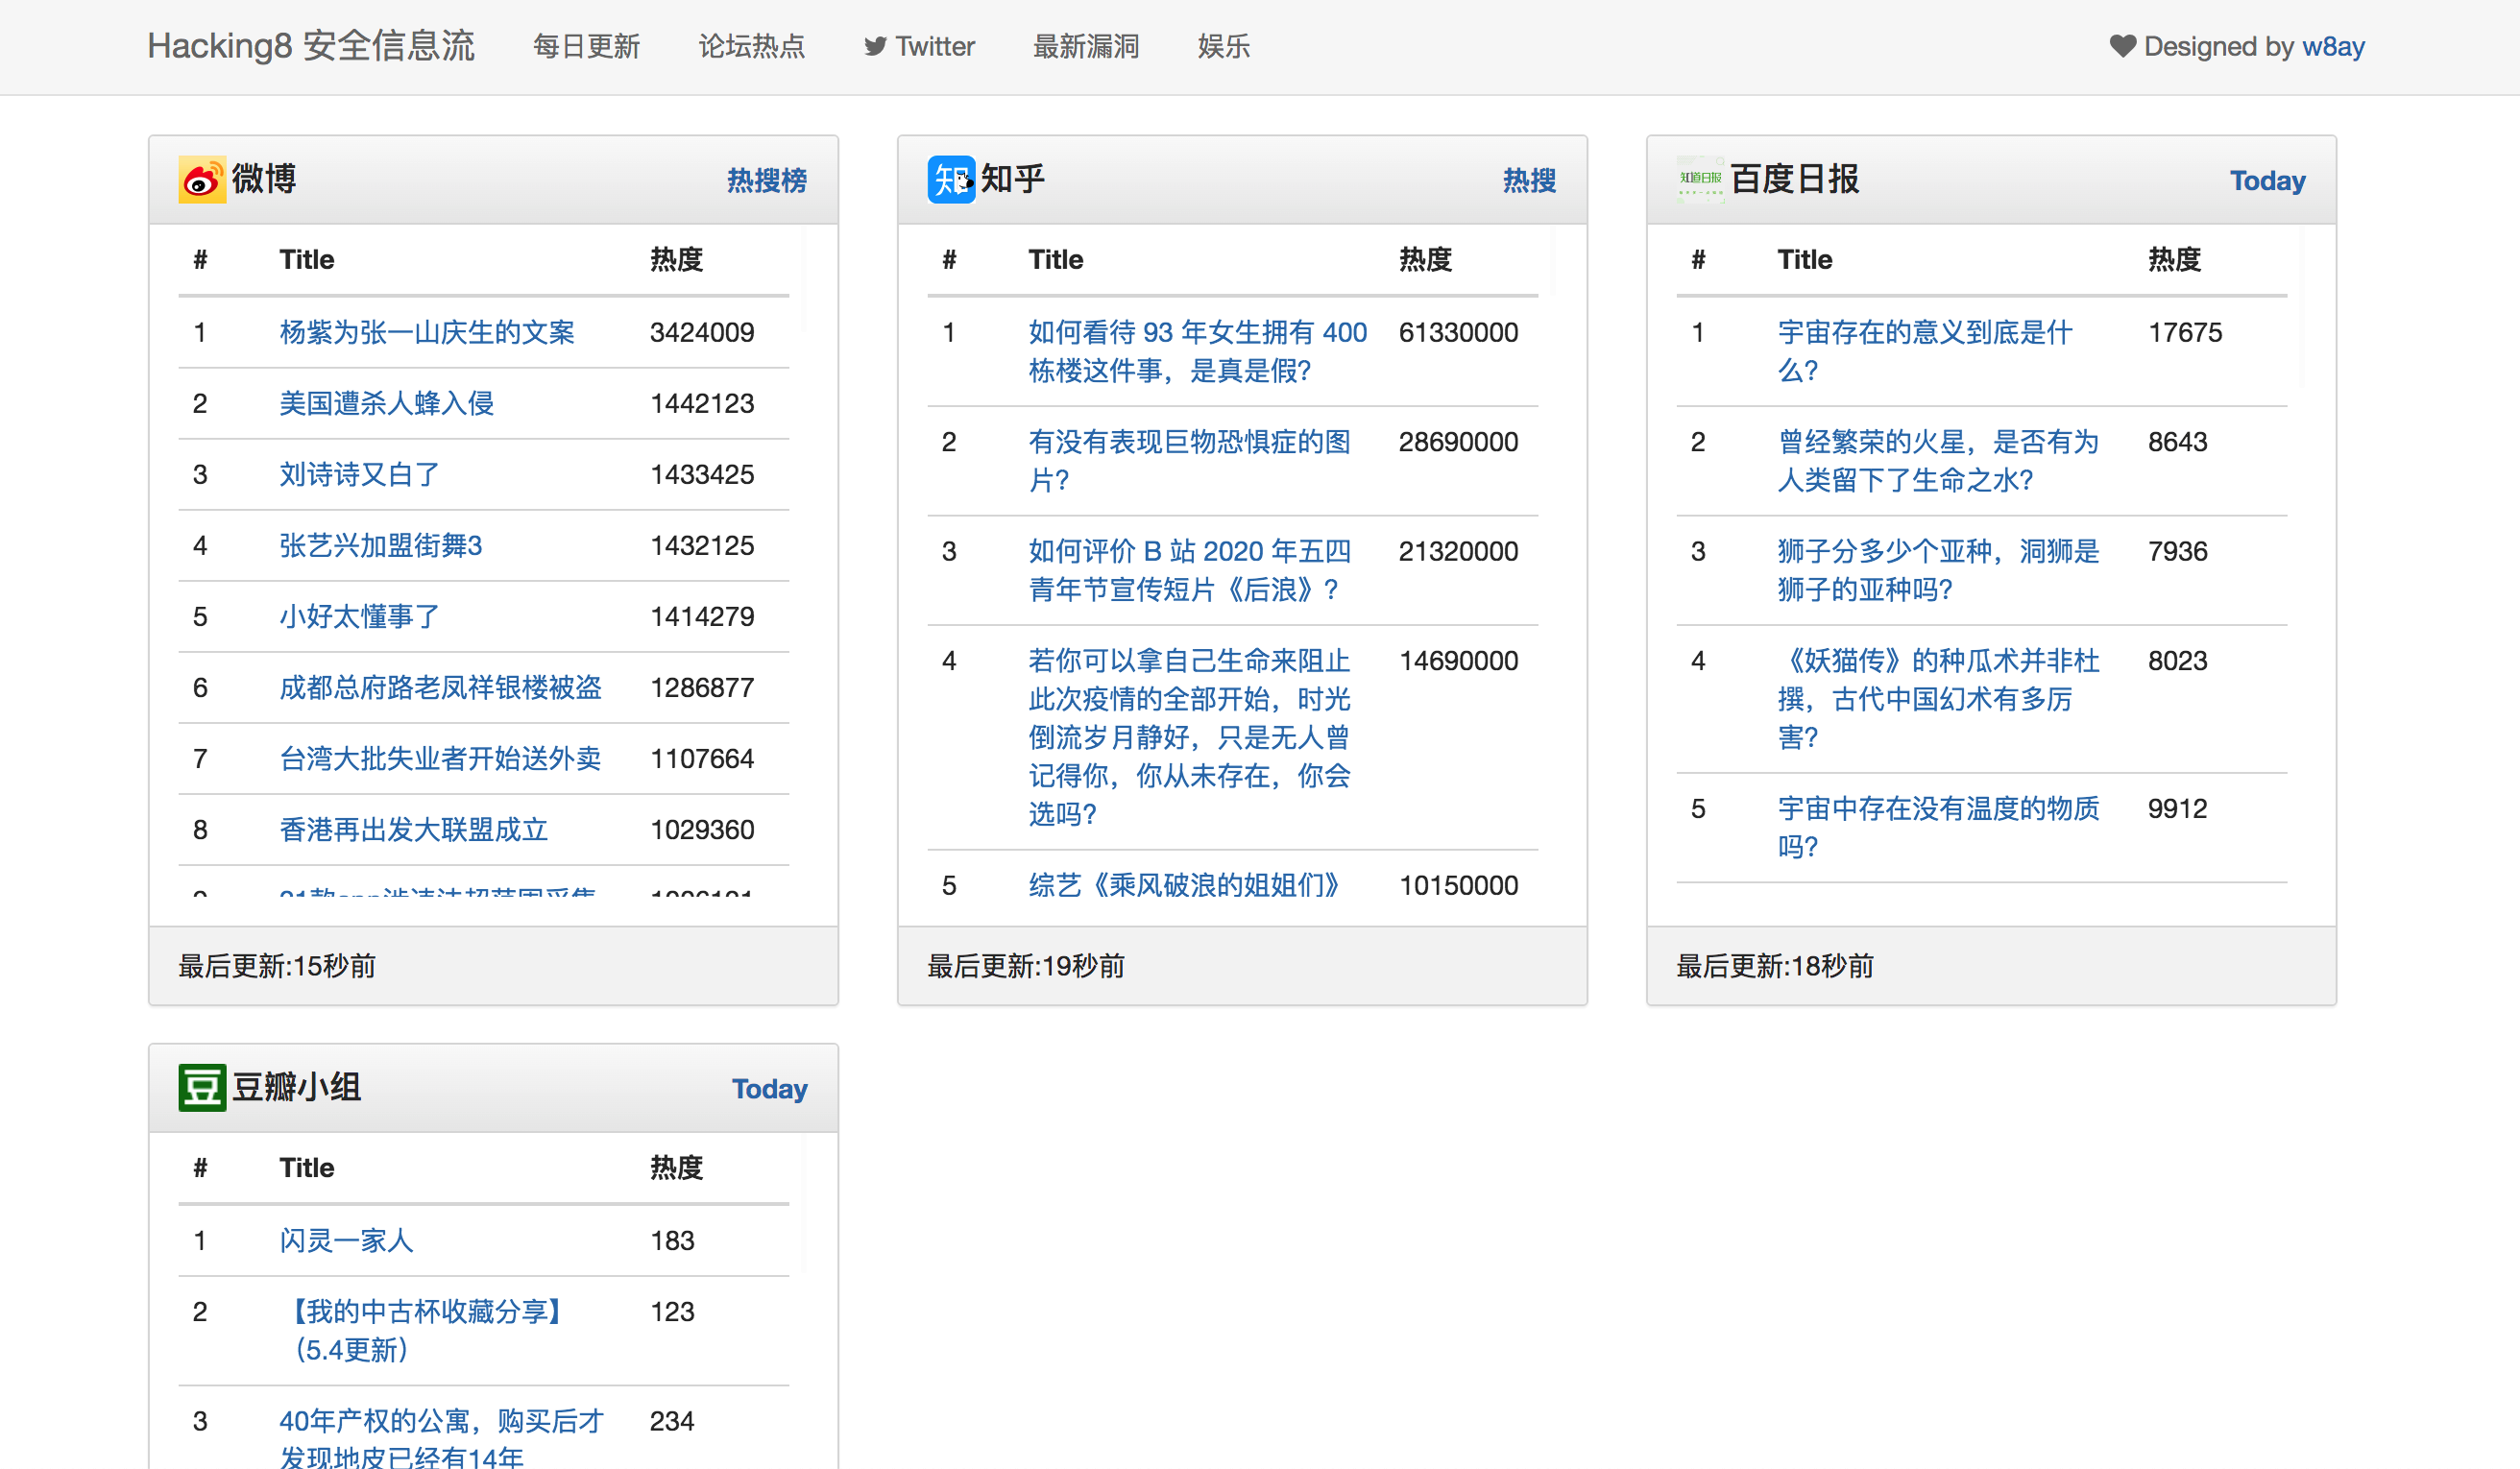
Task: Open 曾经繁荣的火星 article
Action: (1939, 461)
